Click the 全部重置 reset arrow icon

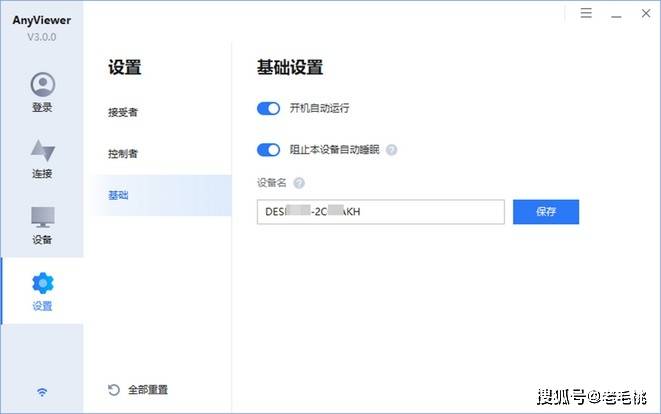[x=113, y=390]
